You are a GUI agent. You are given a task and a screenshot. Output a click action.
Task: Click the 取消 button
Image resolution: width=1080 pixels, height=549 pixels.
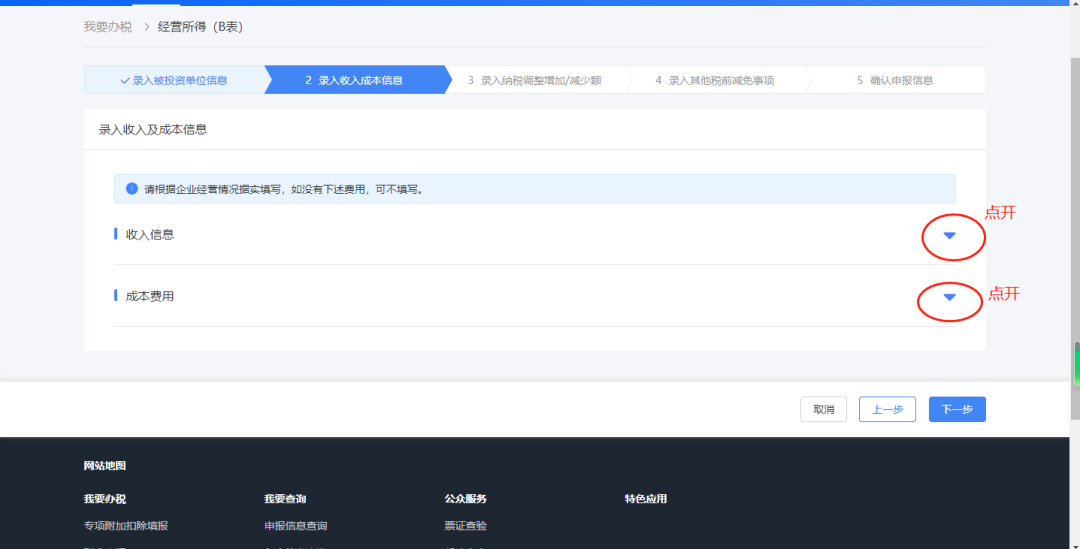pyautogui.click(x=823, y=409)
